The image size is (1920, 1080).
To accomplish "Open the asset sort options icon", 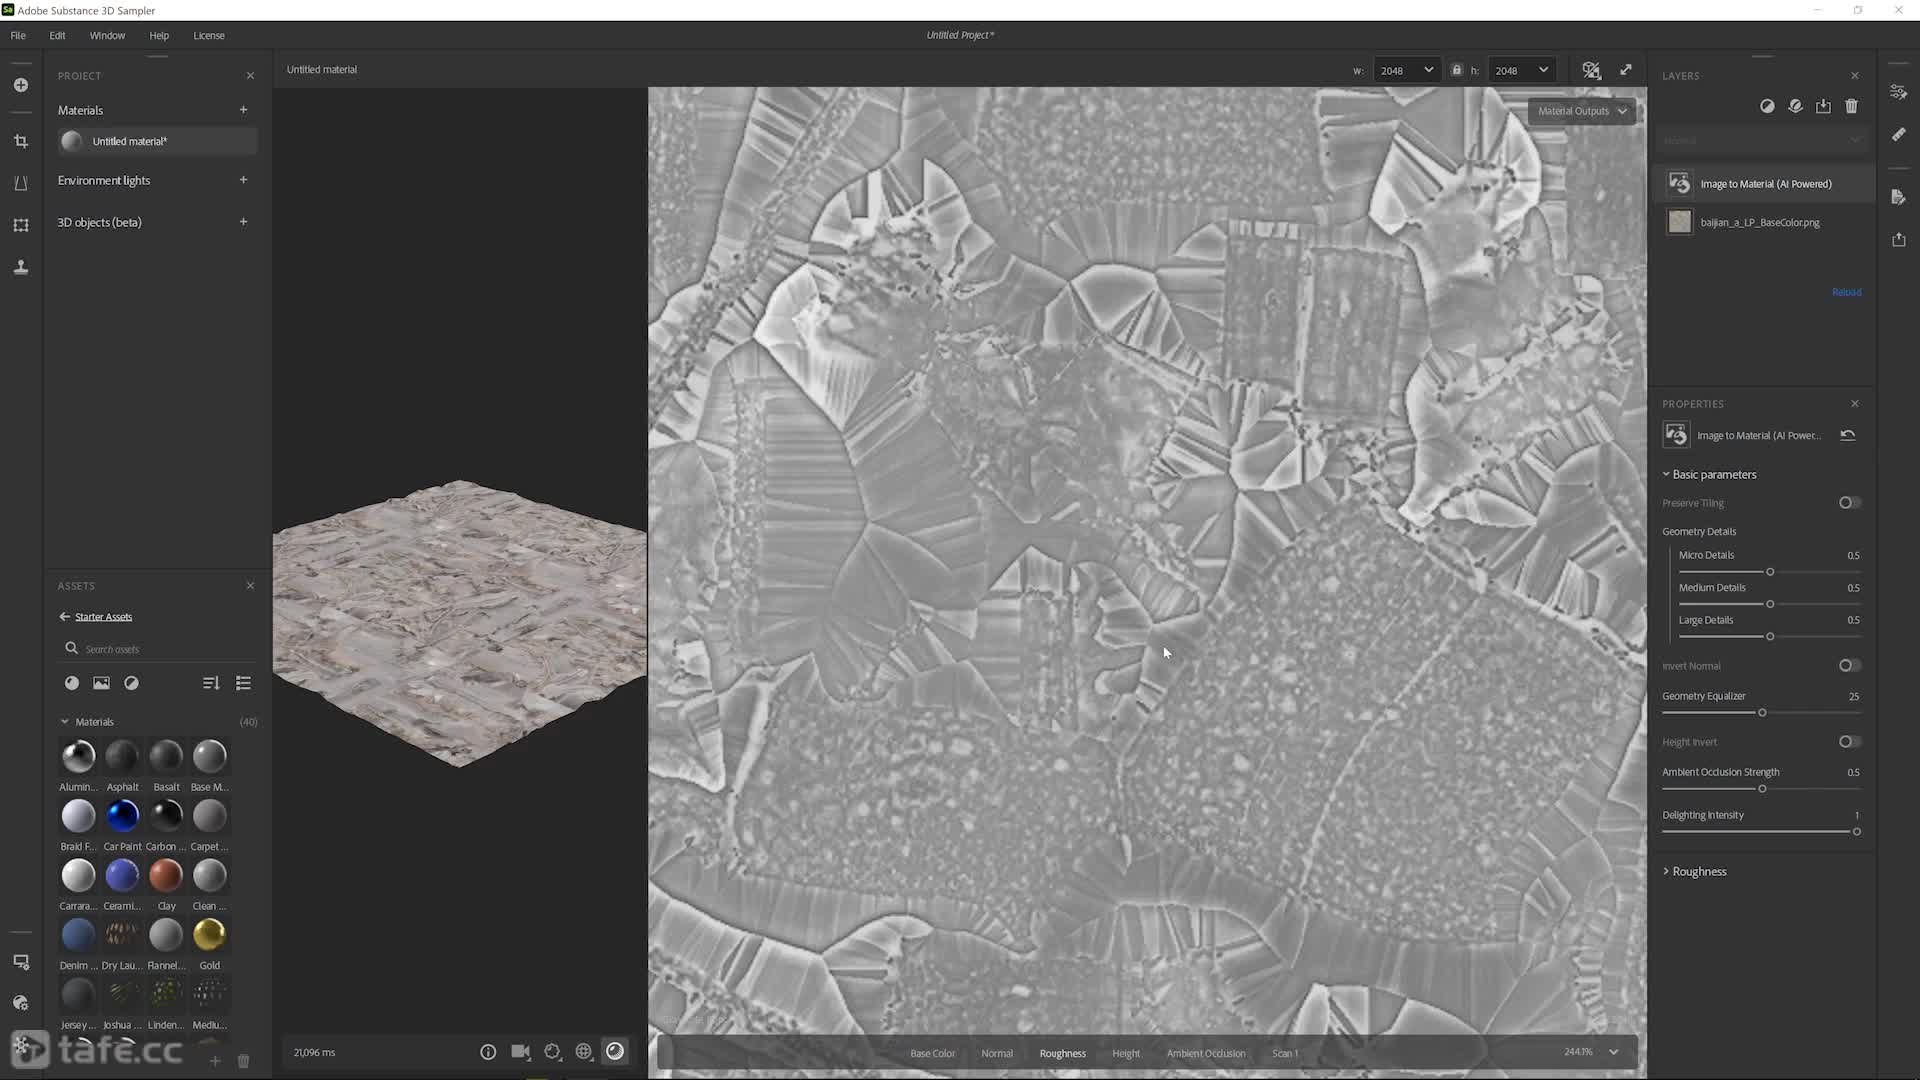I will coord(211,683).
